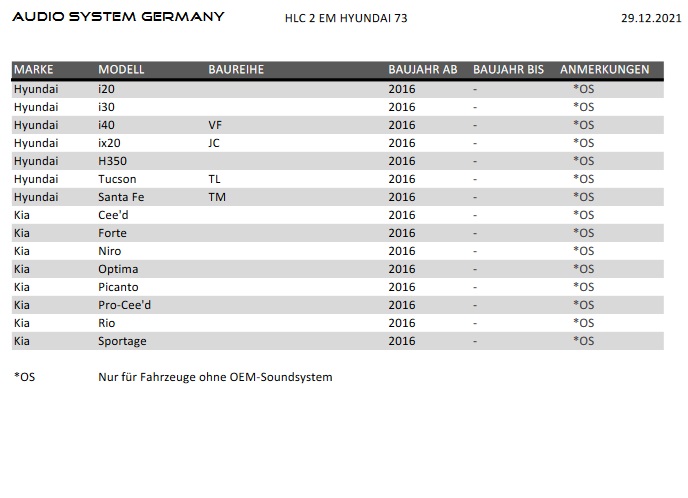
Task: Click the date 29.12.2021
Action: (649, 18)
